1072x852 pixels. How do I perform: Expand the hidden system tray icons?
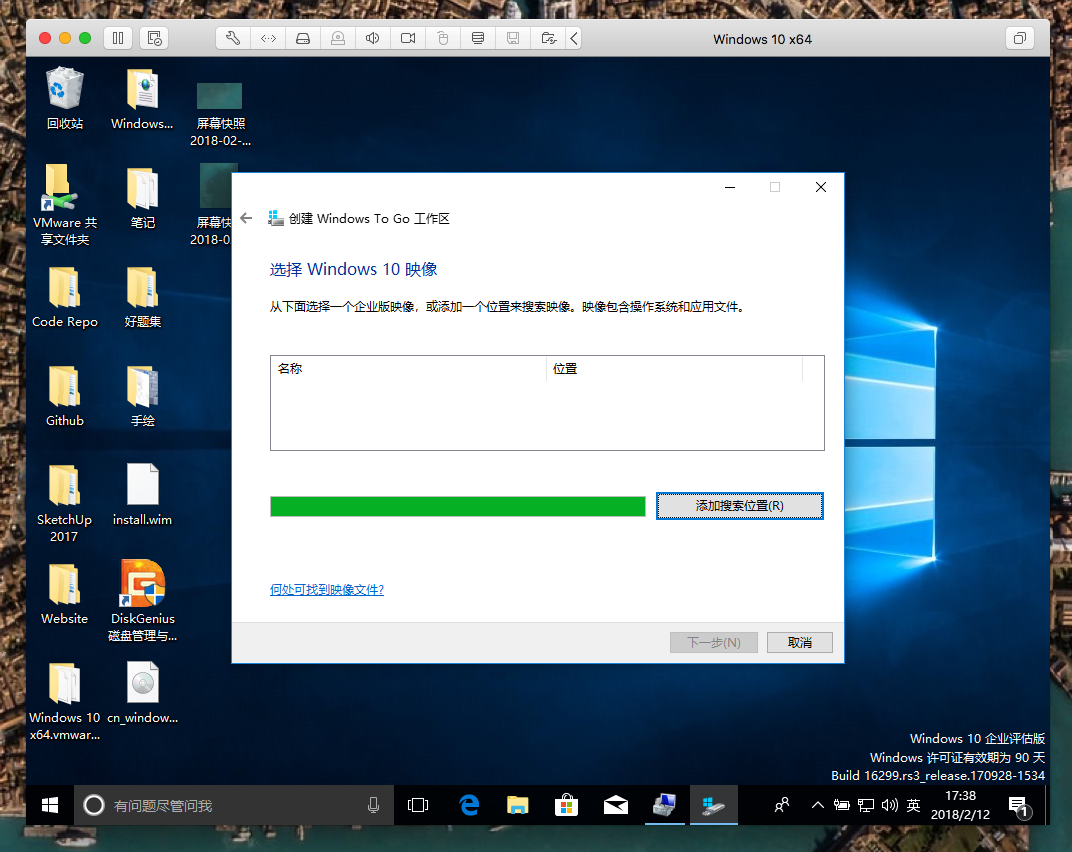(817, 805)
